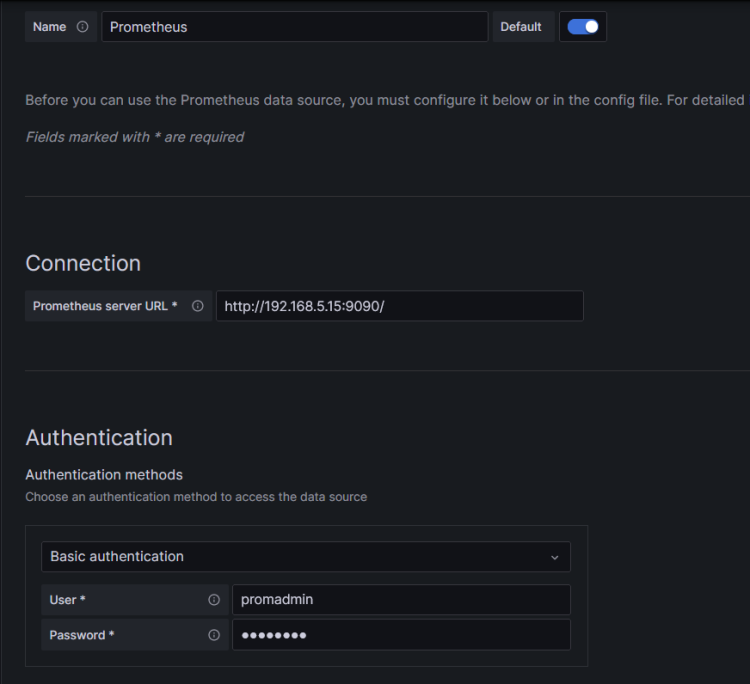750x684 pixels.
Task: Open the Basic authentication method dropdown
Action: point(306,557)
